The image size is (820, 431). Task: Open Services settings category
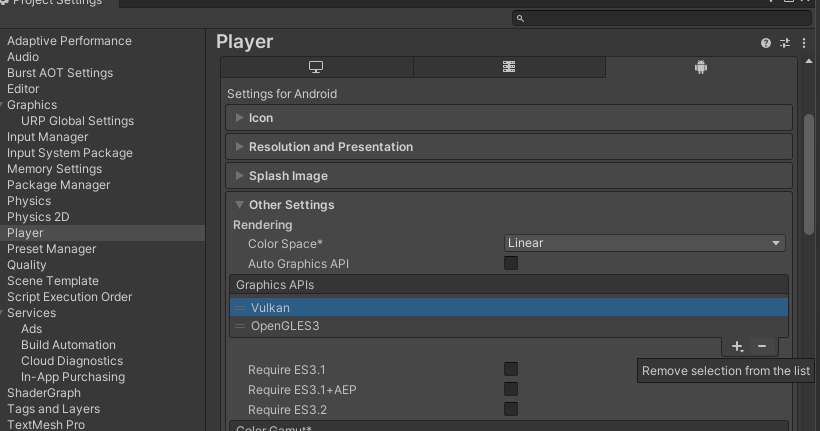(31, 313)
